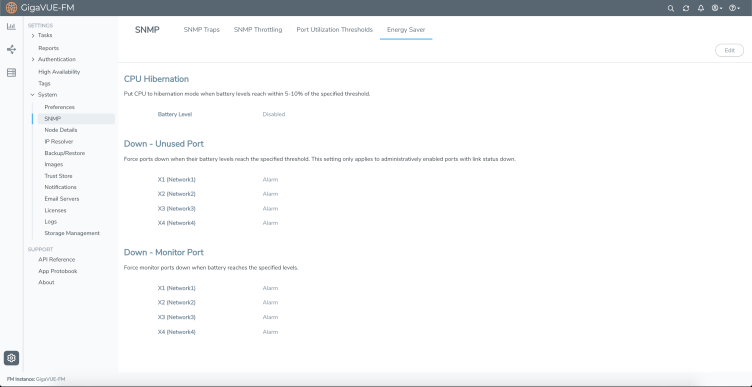This screenshot has width=752, height=387.
Task: Click the Edit button
Action: point(729,50)
